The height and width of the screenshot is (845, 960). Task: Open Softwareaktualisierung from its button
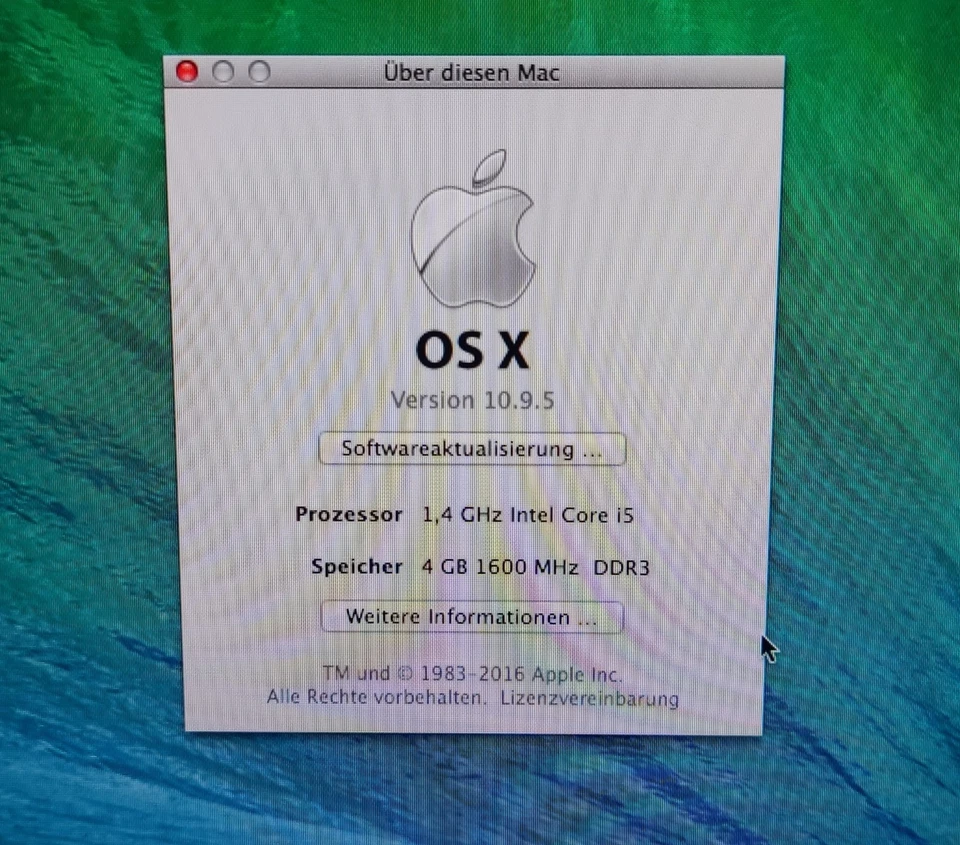(x=472, y=449)
